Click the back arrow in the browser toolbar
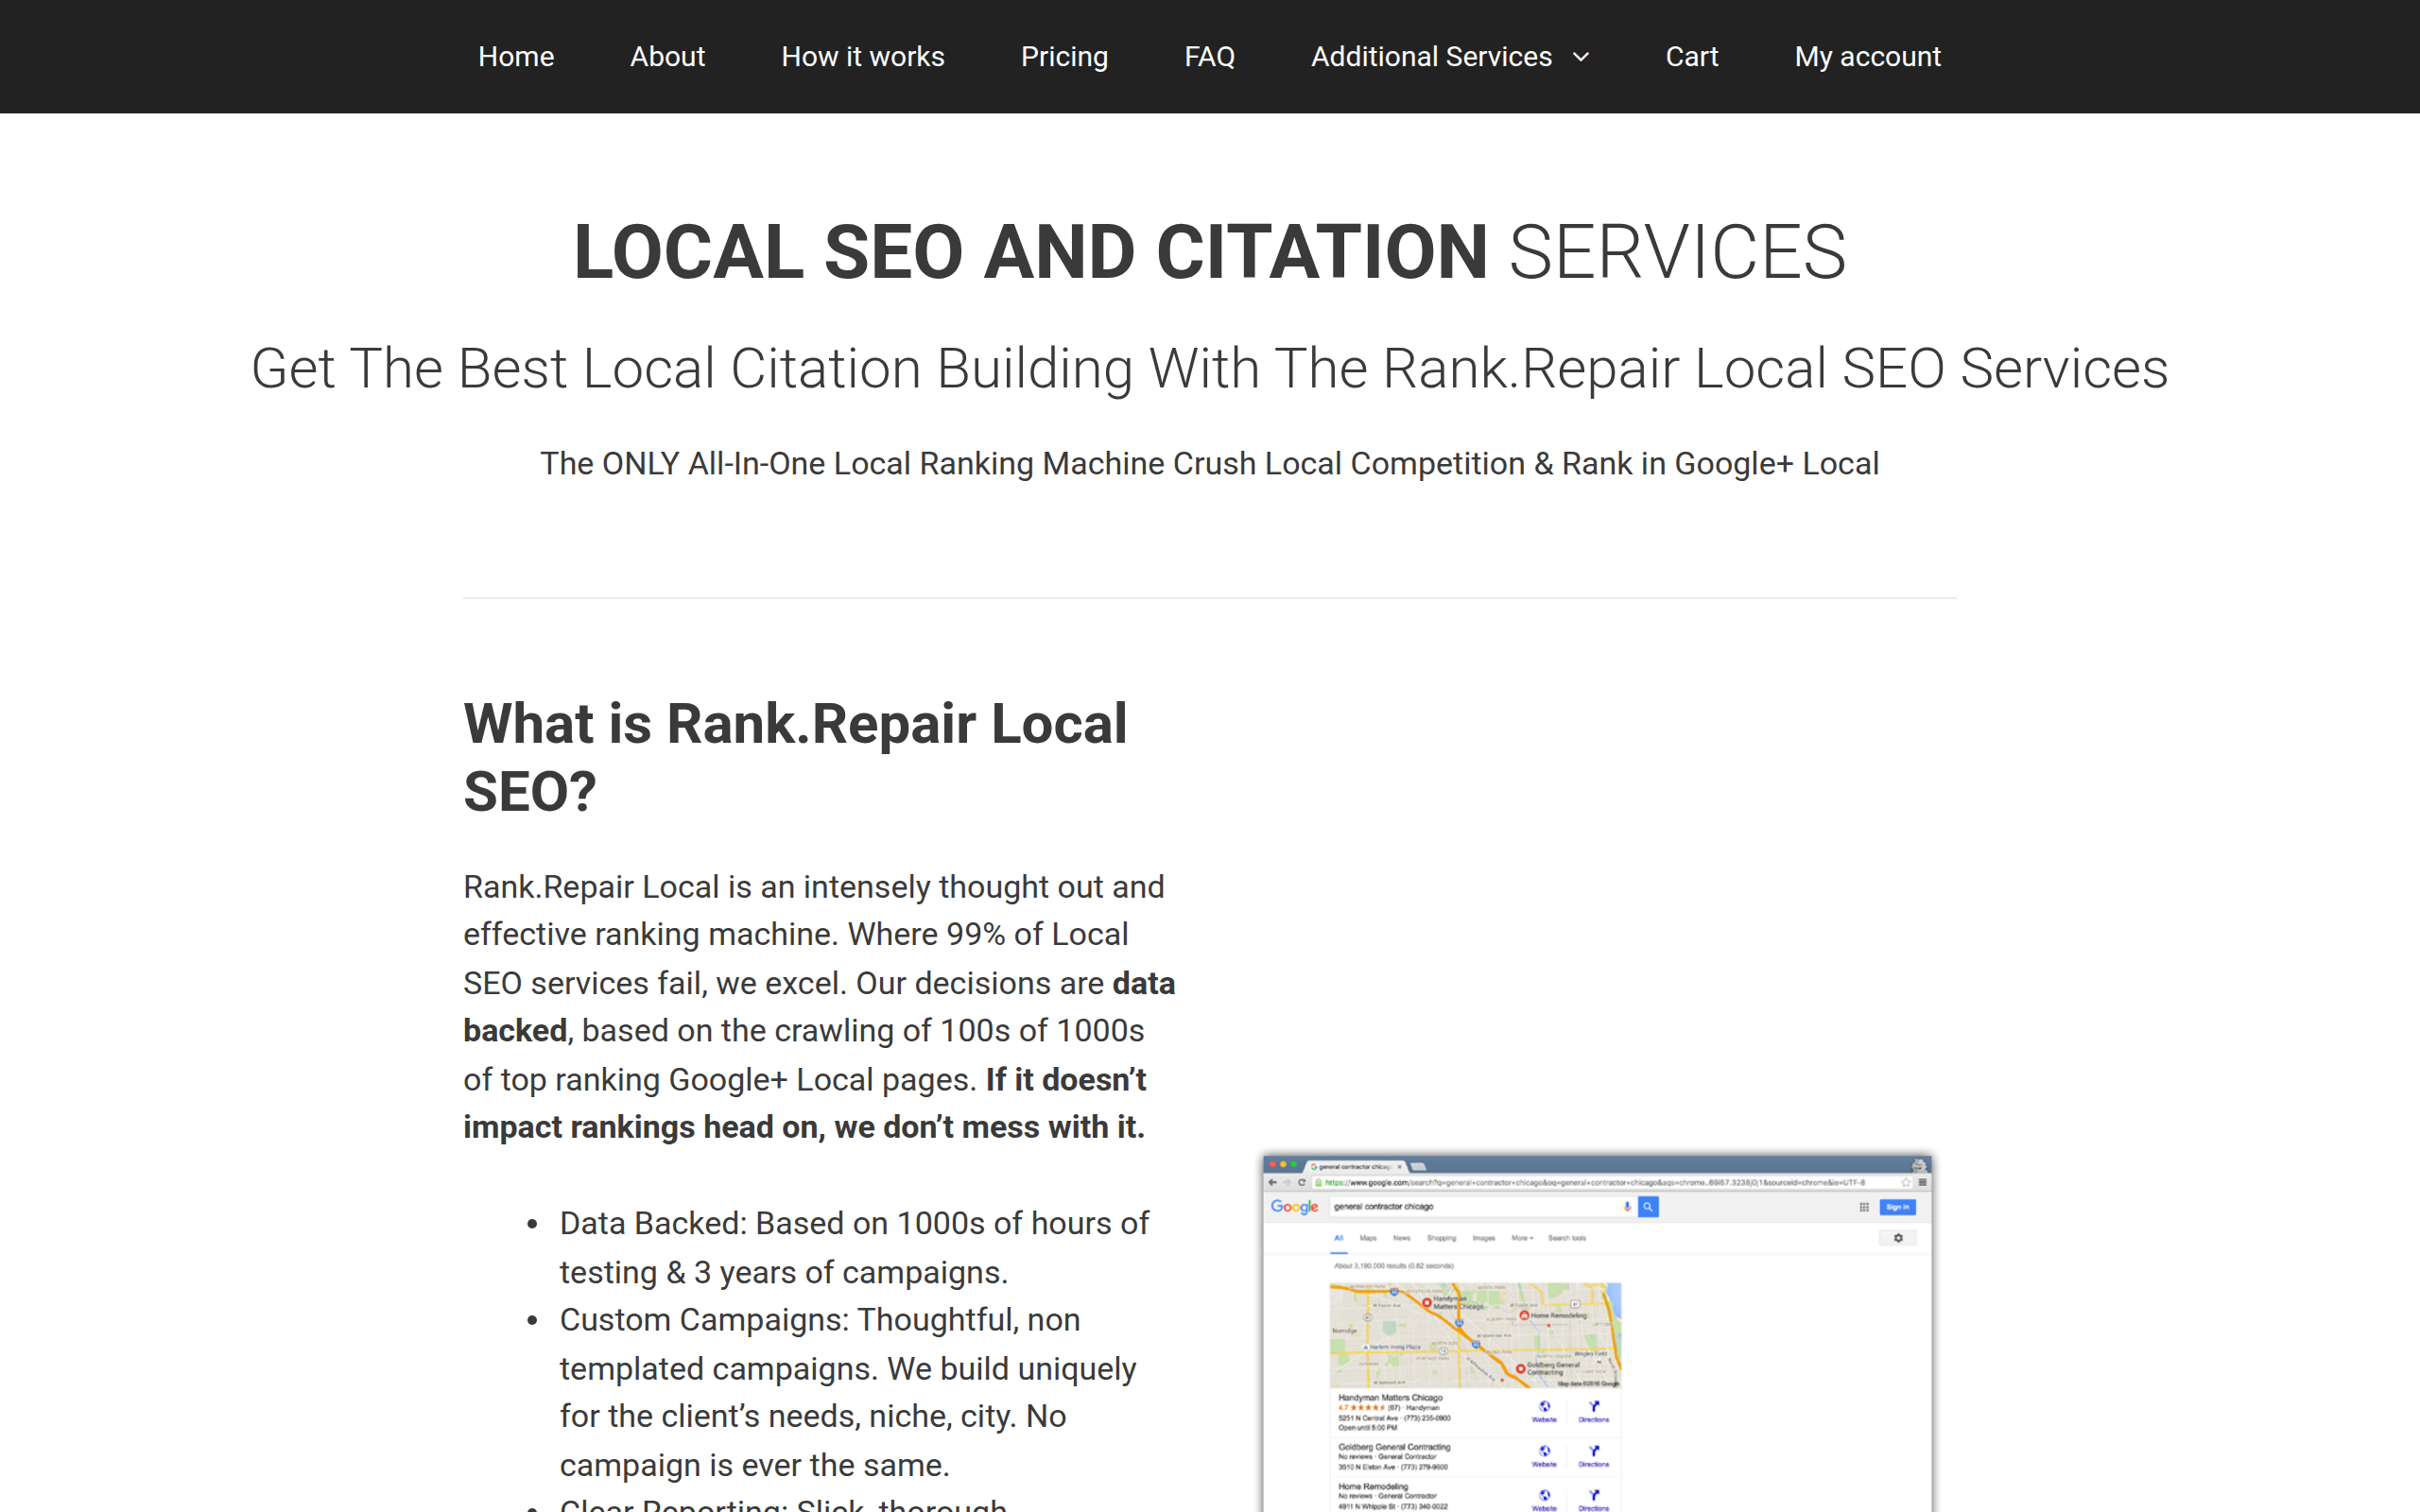Image resolution: width=2420 pixels, height=1512 pixels. point(1272,1183)
